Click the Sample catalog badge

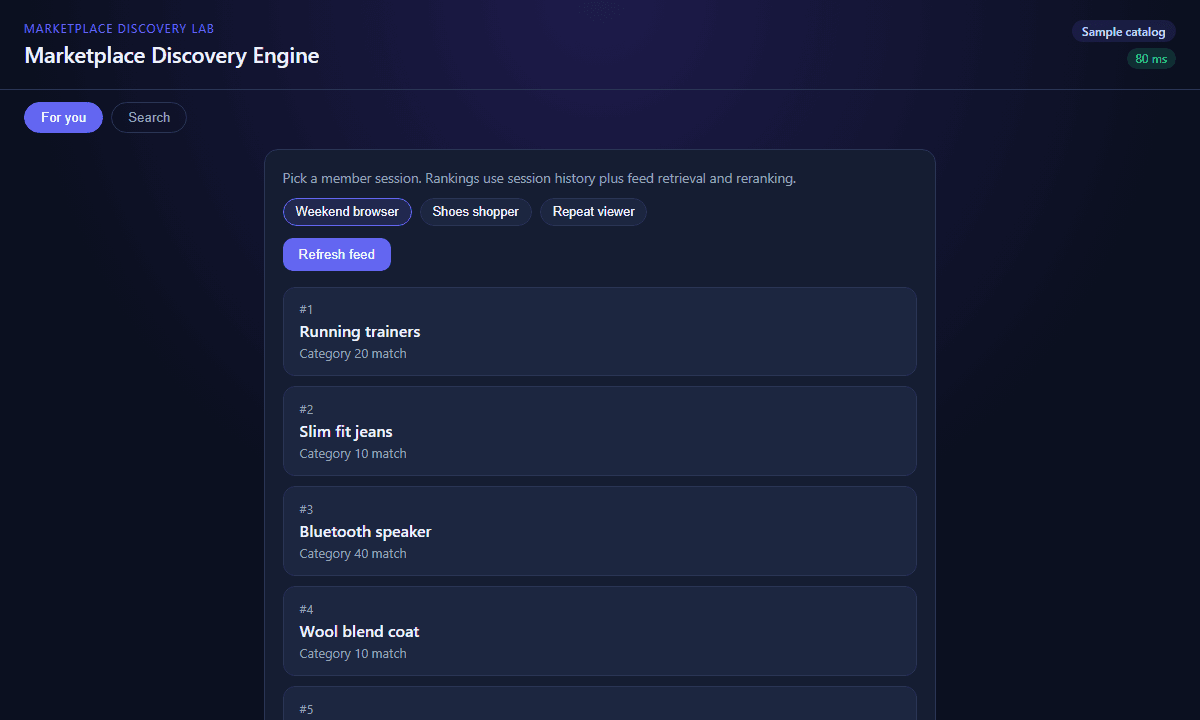click(x=1123, y=32)
